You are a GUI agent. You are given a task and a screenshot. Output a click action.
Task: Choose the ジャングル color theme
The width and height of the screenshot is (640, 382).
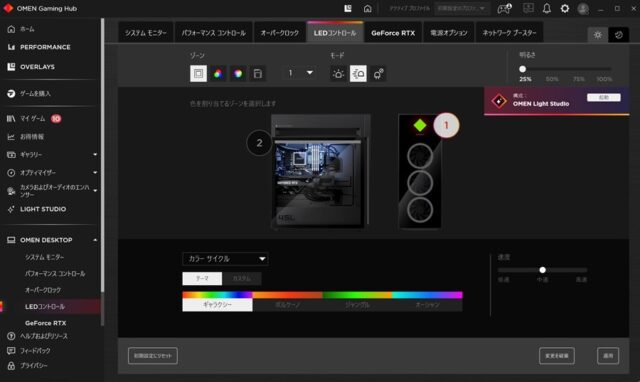click(357, 301)
